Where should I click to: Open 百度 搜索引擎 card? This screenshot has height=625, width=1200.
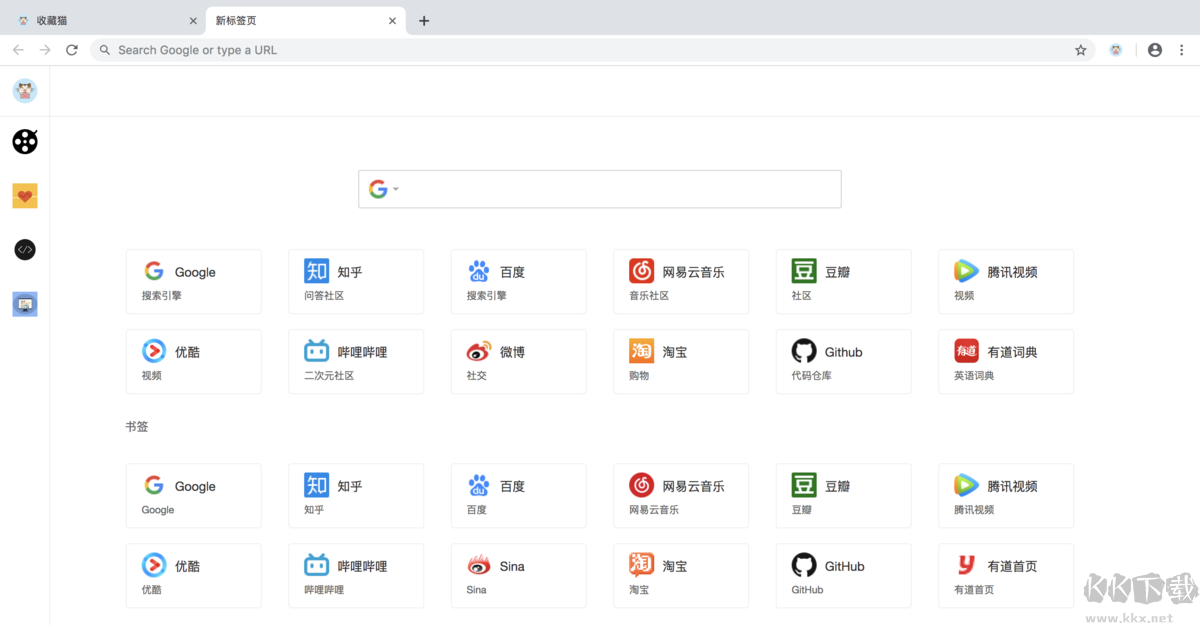[519, 282]
